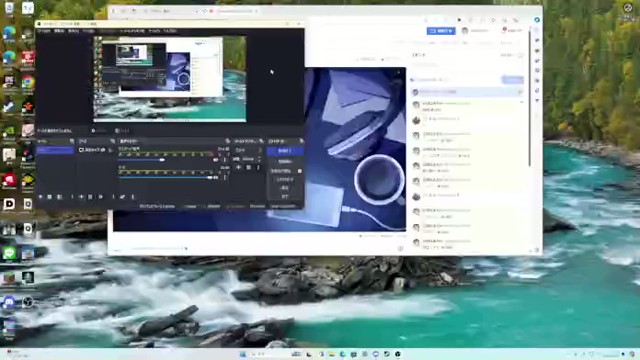Image resolution: width=640 pixels, height=360 pixels.
Task: Remove the selected scene with trash icon
Action: point(49,197)
